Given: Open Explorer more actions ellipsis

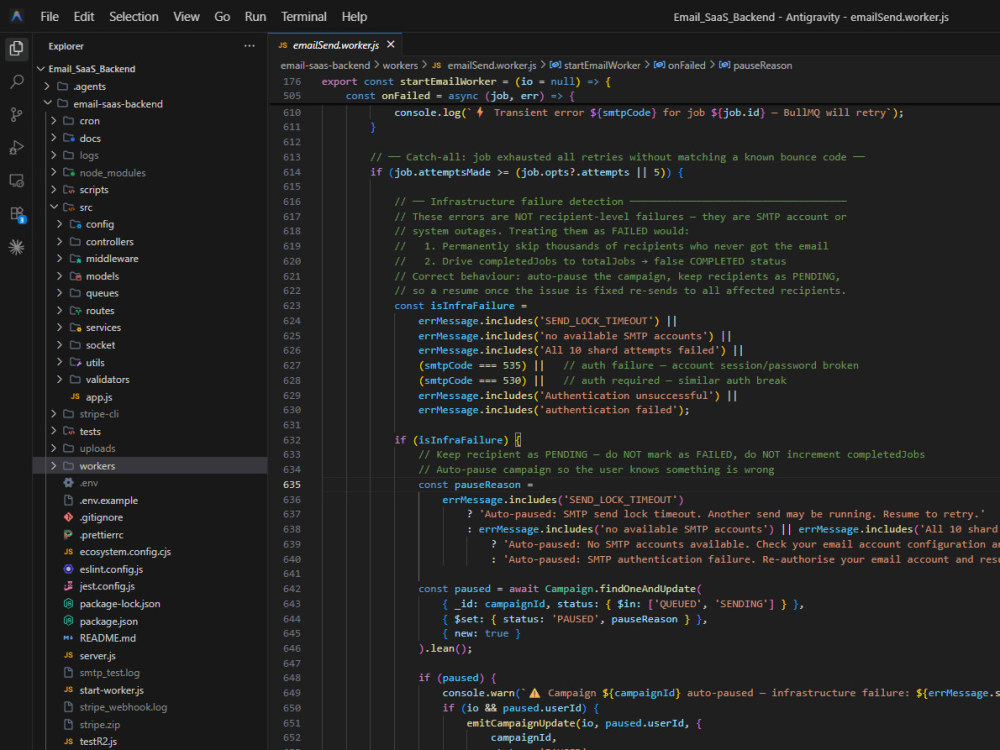Looking at the screenshot, I should point(249,46).
